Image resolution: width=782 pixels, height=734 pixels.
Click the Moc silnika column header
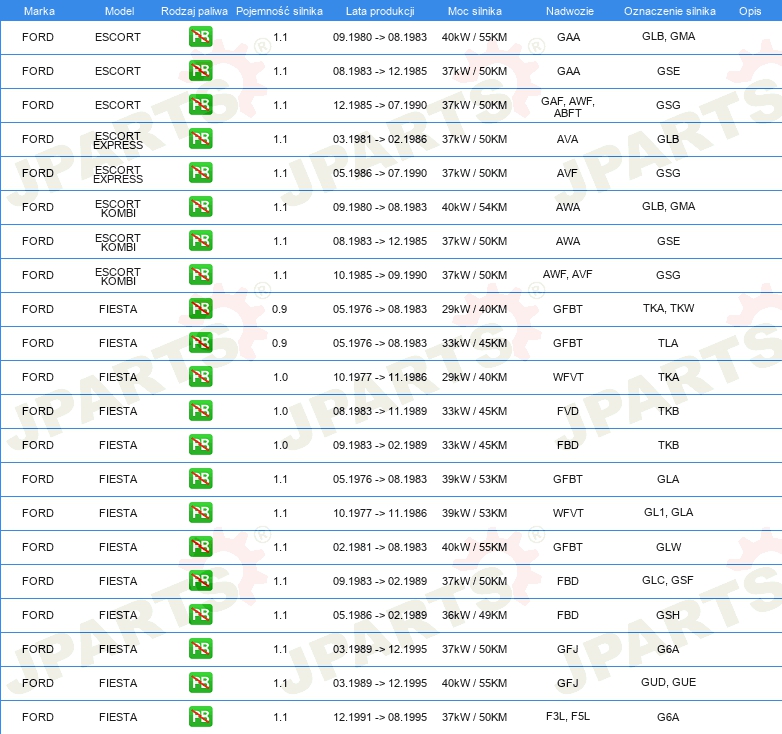(474, 11)
